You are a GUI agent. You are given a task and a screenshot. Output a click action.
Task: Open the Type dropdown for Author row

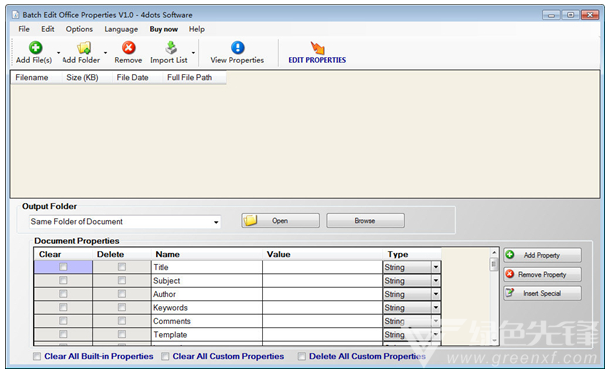(x=436, y=294)
